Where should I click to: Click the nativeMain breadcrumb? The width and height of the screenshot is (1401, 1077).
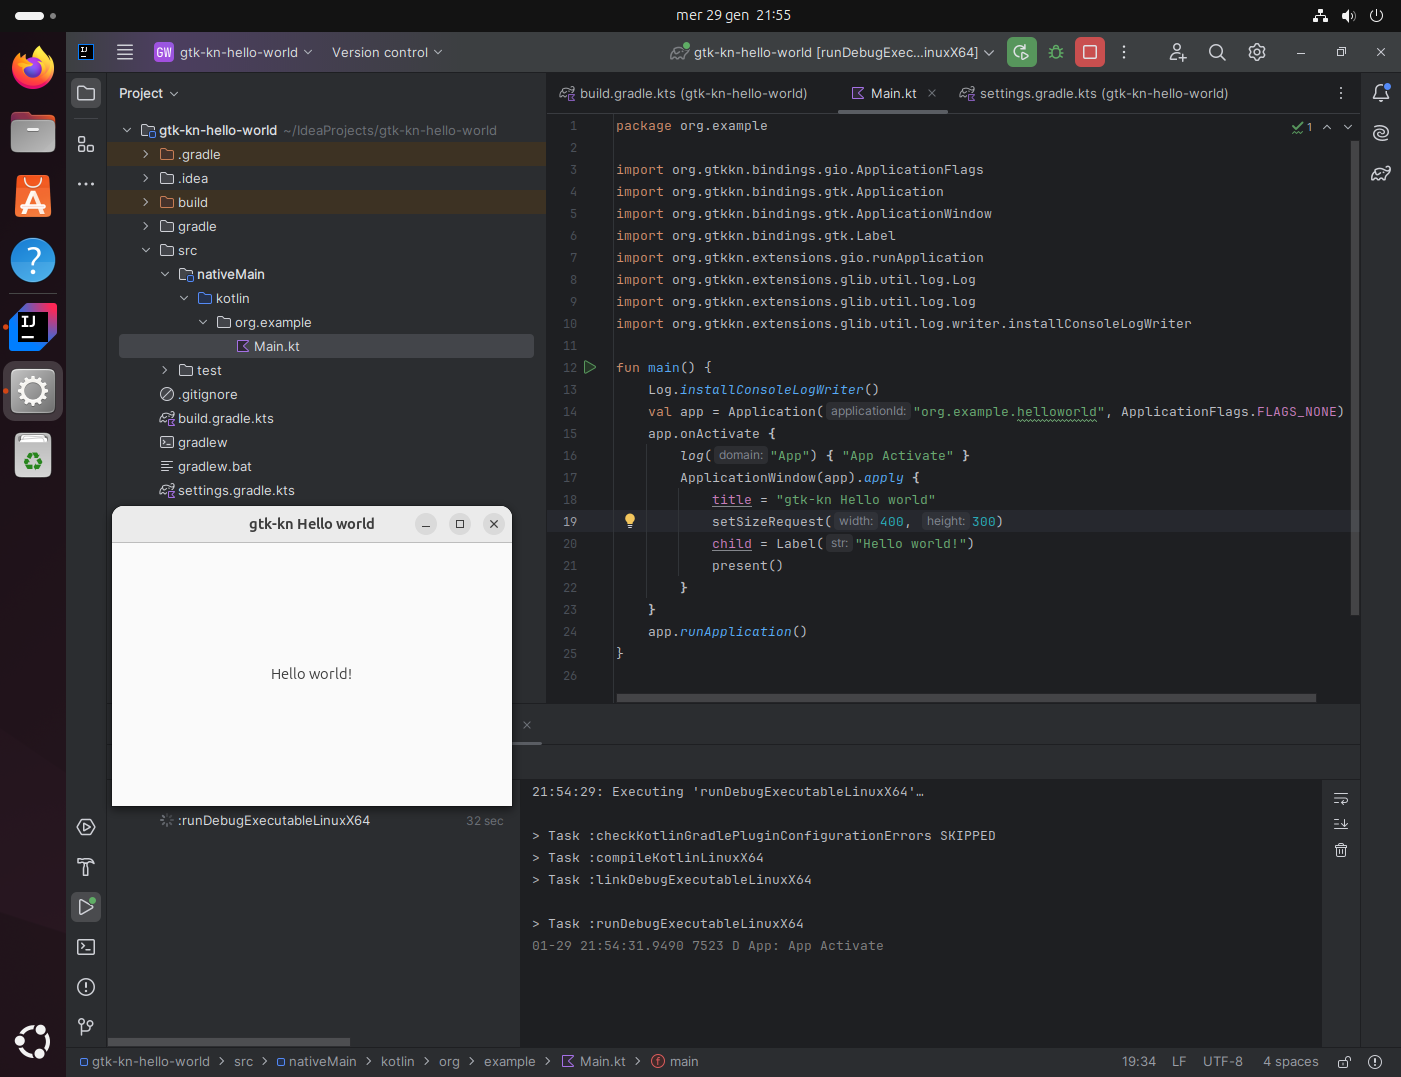click(316, 1062)
